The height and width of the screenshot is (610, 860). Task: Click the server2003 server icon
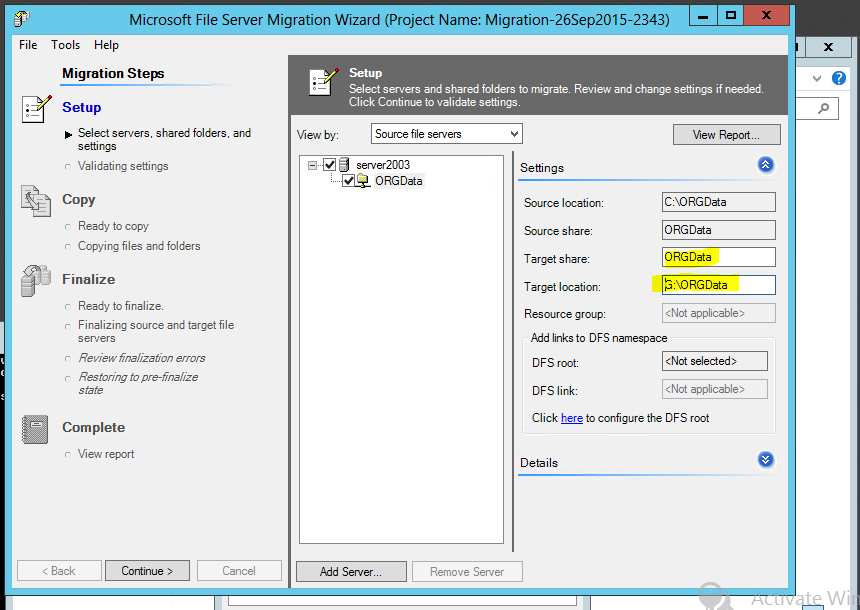coord(344,165)
